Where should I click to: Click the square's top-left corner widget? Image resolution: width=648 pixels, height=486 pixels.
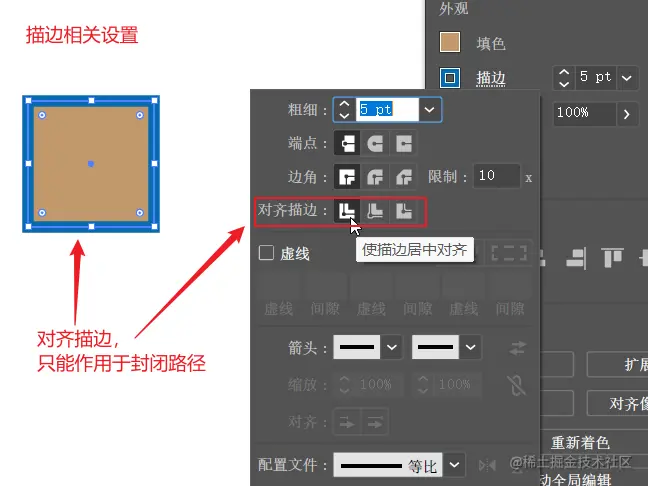(x=42, y=115)
